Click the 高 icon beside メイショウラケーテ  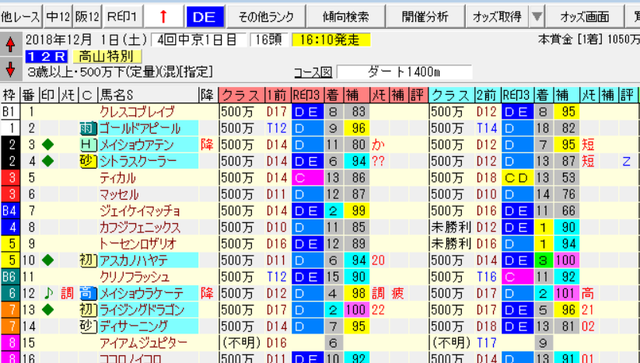pyautogui.click(x=88, y=293)
